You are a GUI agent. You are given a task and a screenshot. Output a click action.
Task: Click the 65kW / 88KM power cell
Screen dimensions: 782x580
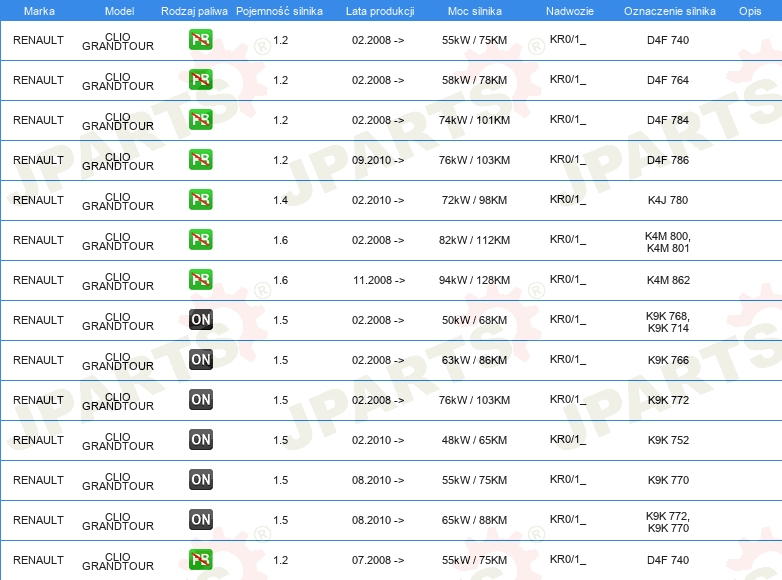click(x=474, y=520)
